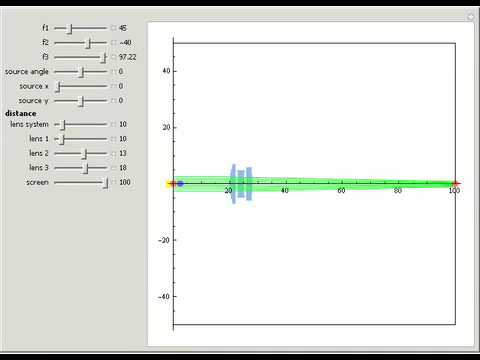This screenshot has height=360, width=480.
Task: Click the f2 value -40
Action: pos(125,43)
